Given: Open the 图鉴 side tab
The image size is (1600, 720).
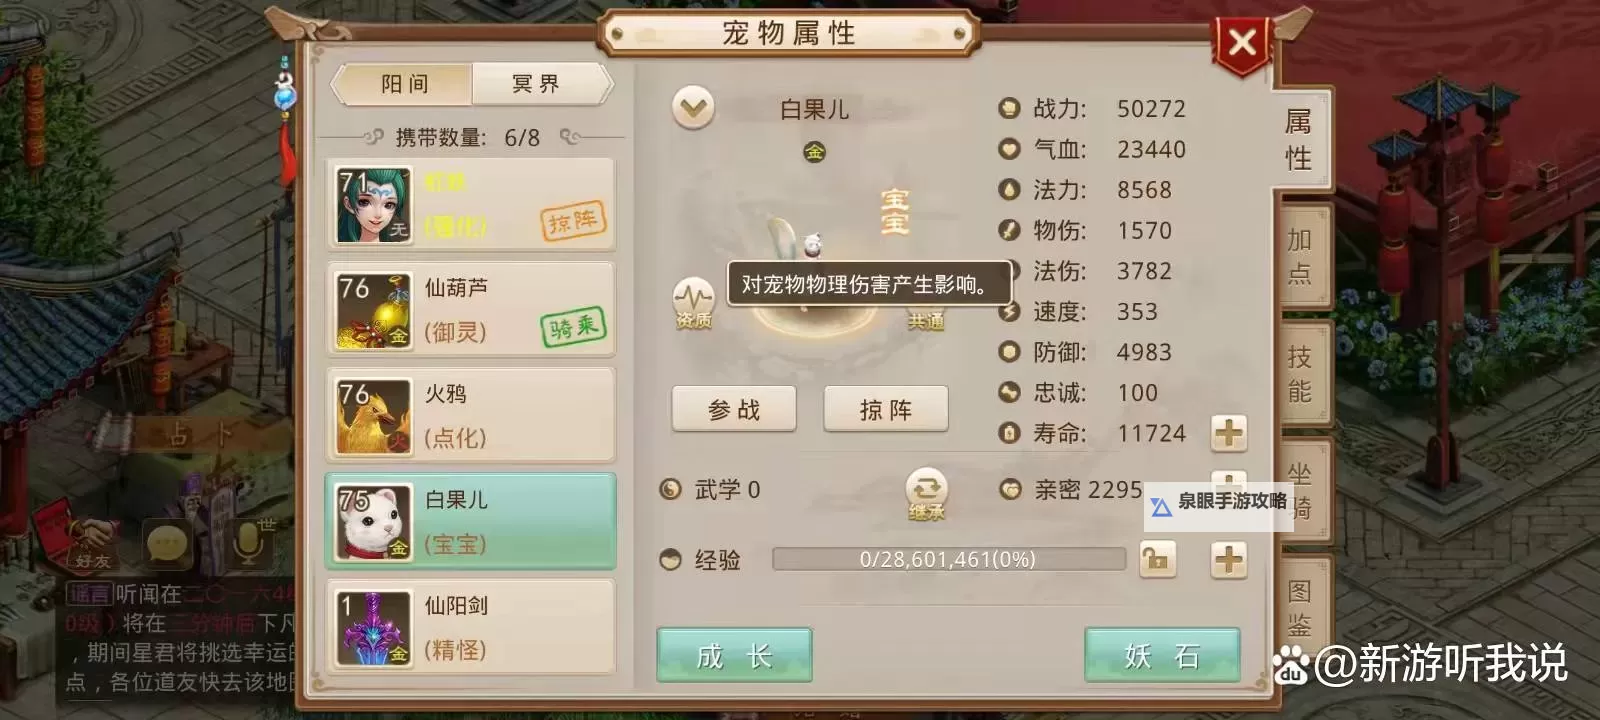Looking at the screenshot, I should tap(1300, 608).
